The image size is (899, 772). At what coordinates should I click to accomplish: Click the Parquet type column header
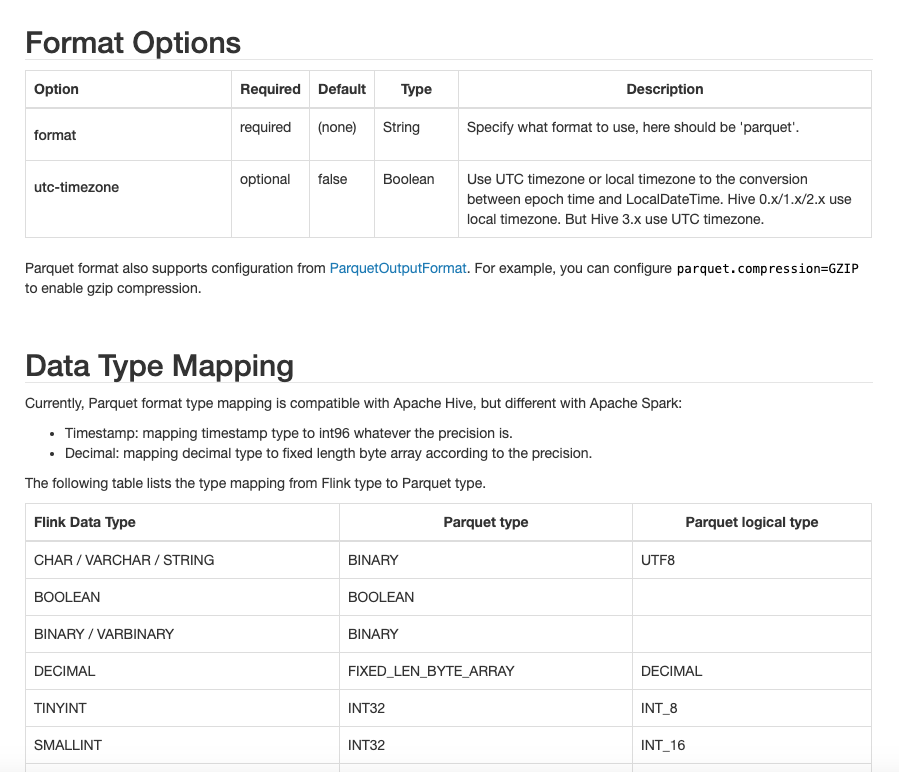tap(486, 523)
